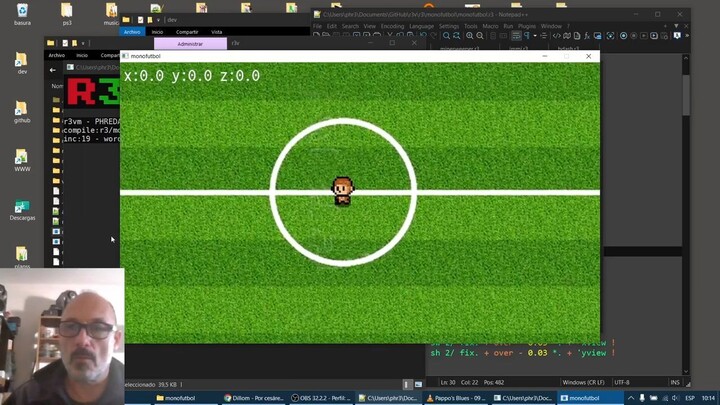Click the player character sprite in monofutbol

[343, 191]
